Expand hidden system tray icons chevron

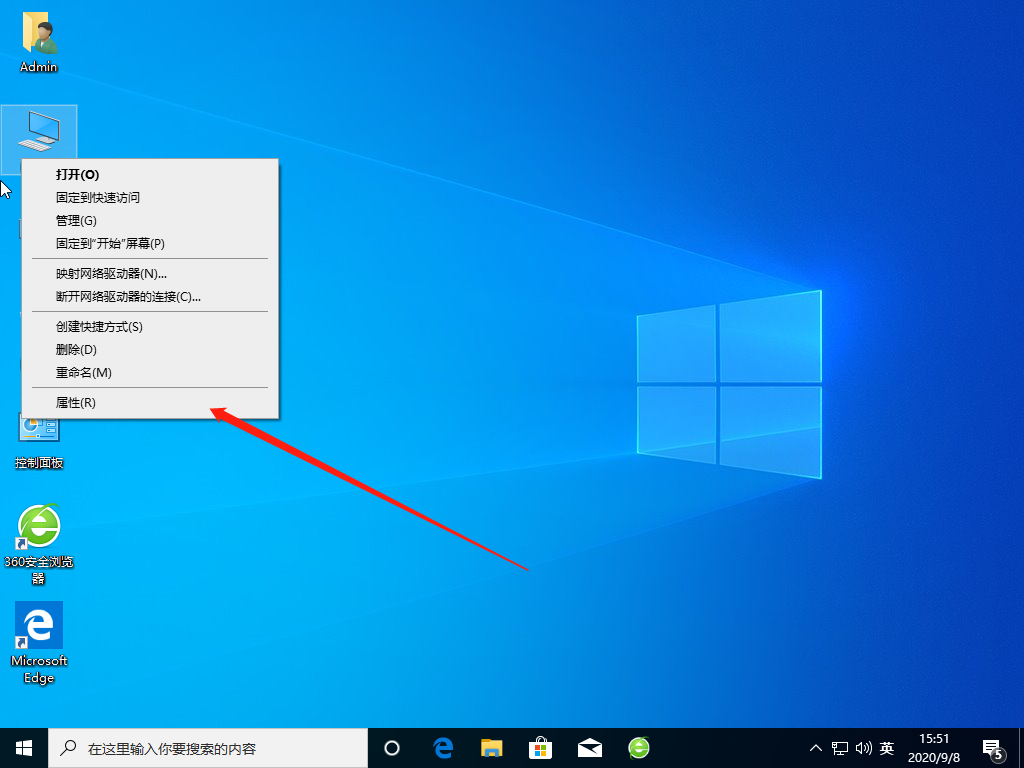point(816,748)
